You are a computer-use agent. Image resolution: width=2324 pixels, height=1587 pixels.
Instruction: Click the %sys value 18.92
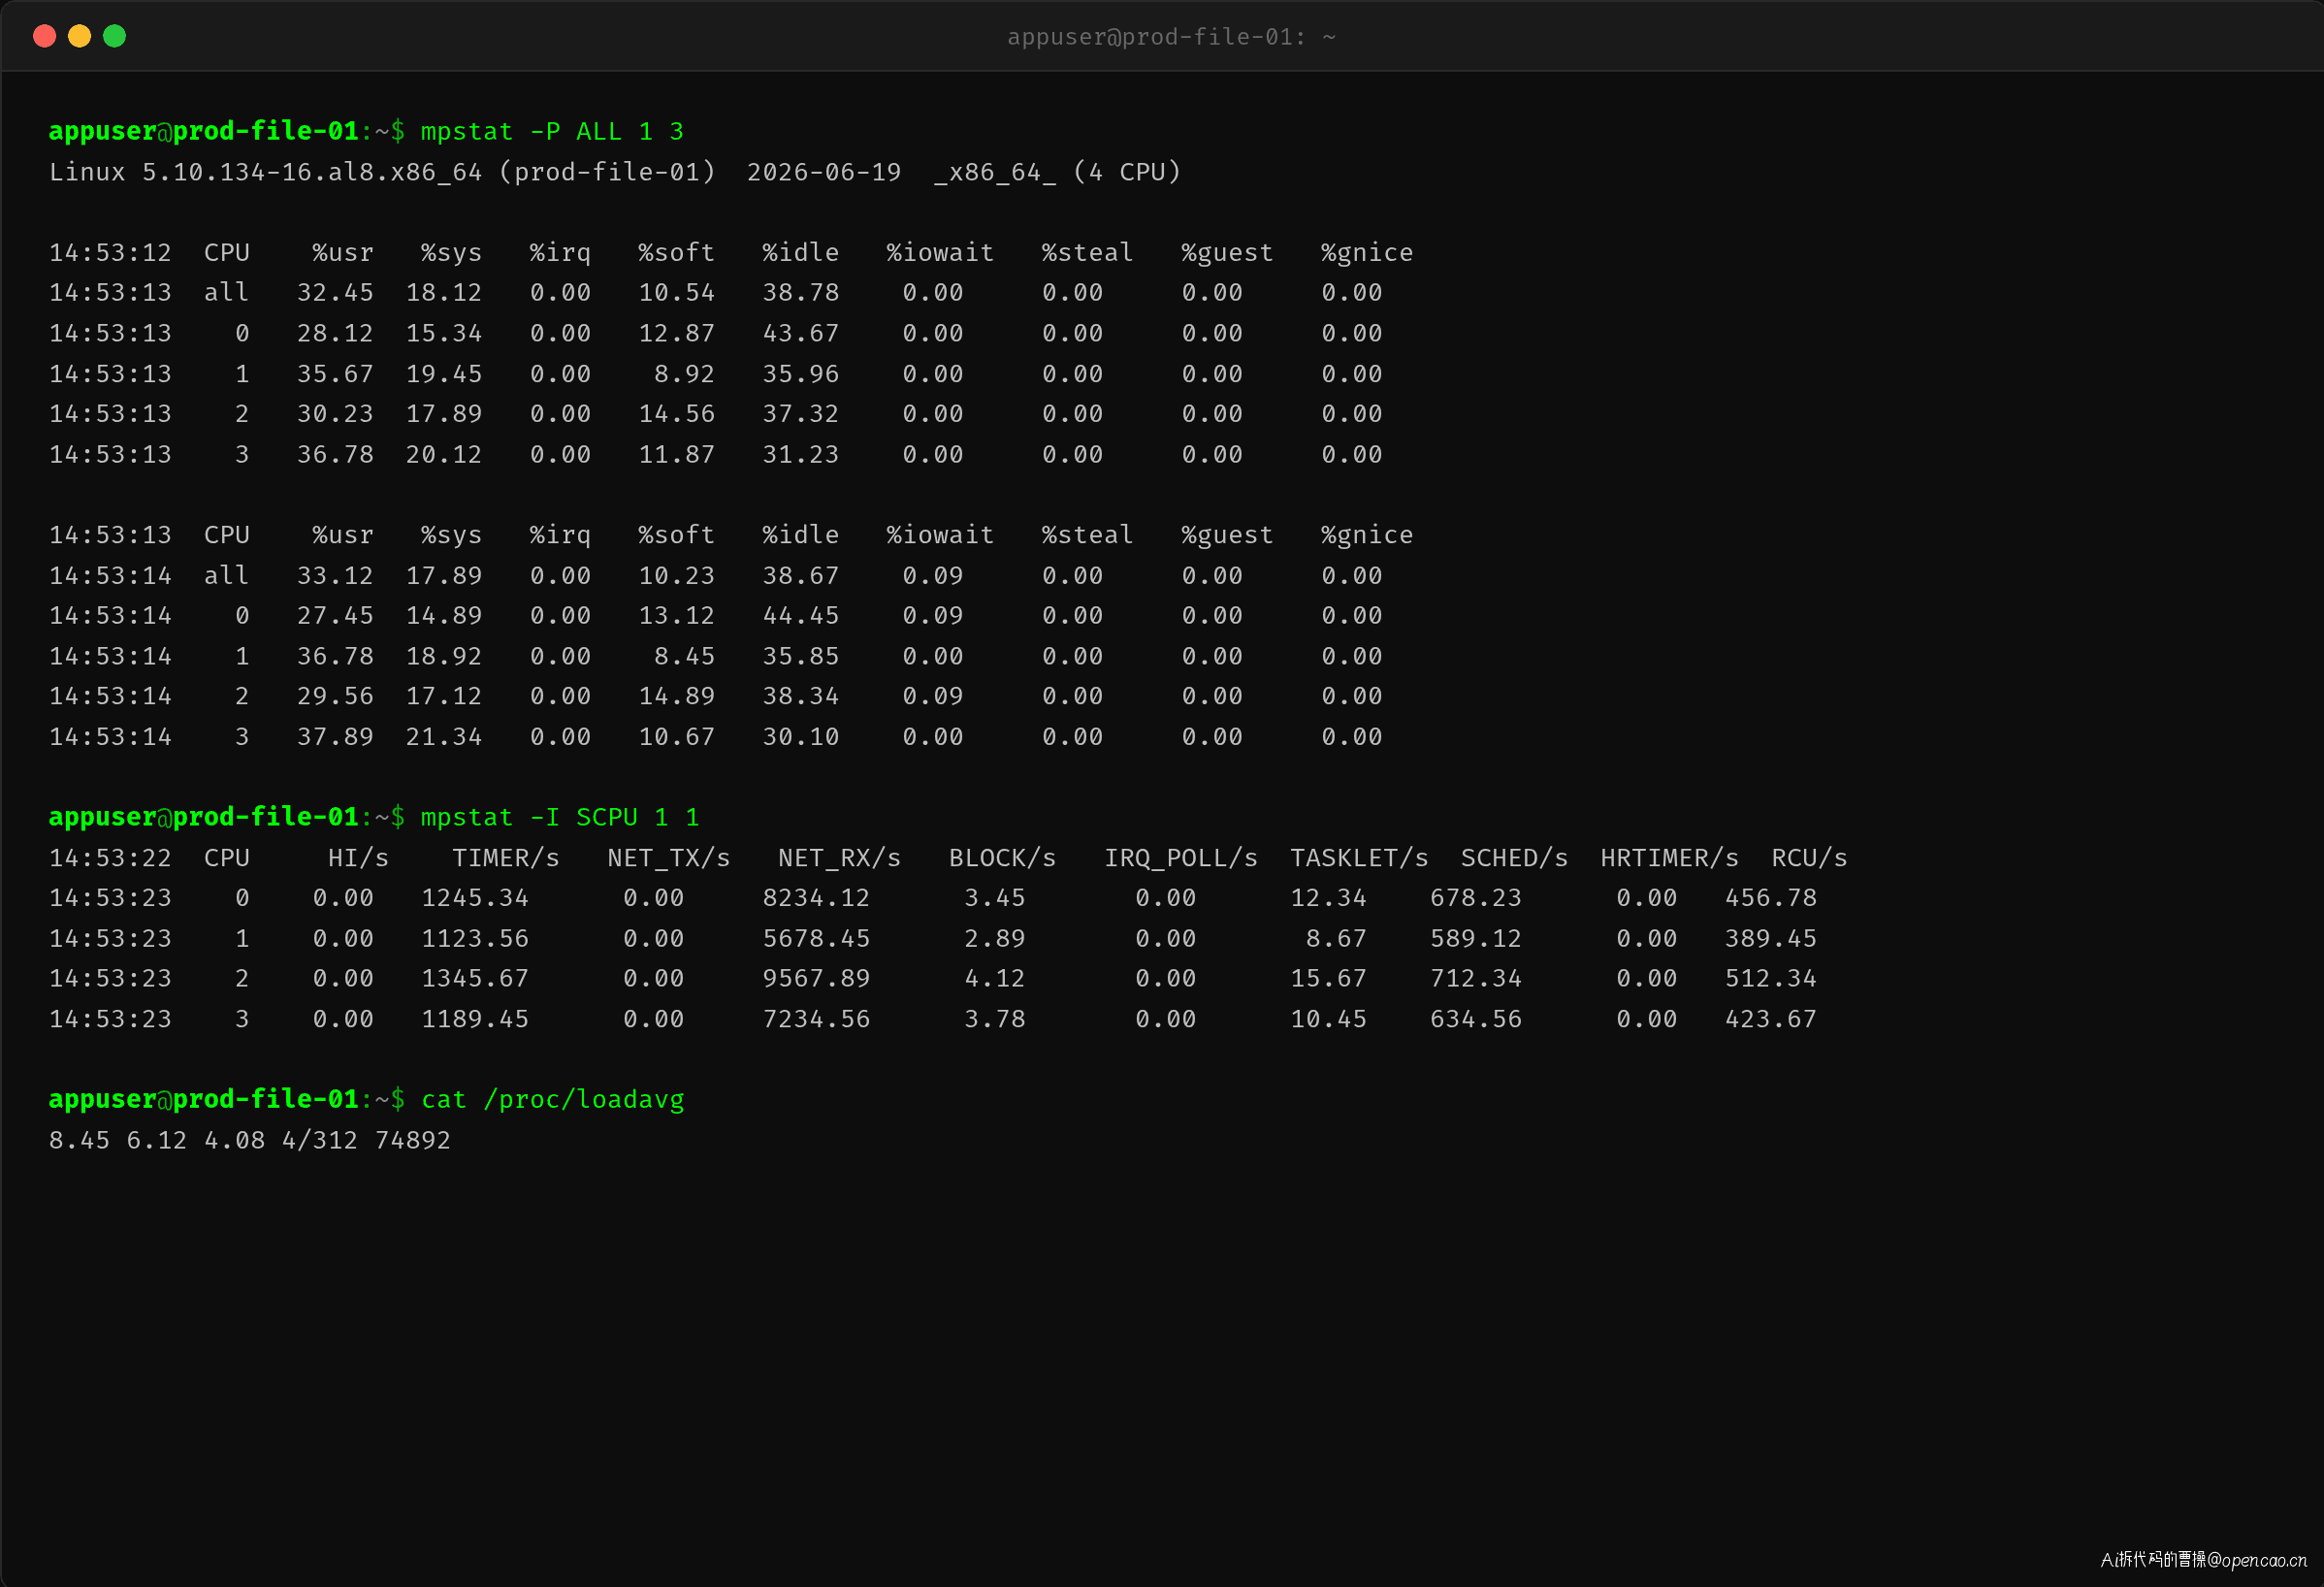(444, 657)
